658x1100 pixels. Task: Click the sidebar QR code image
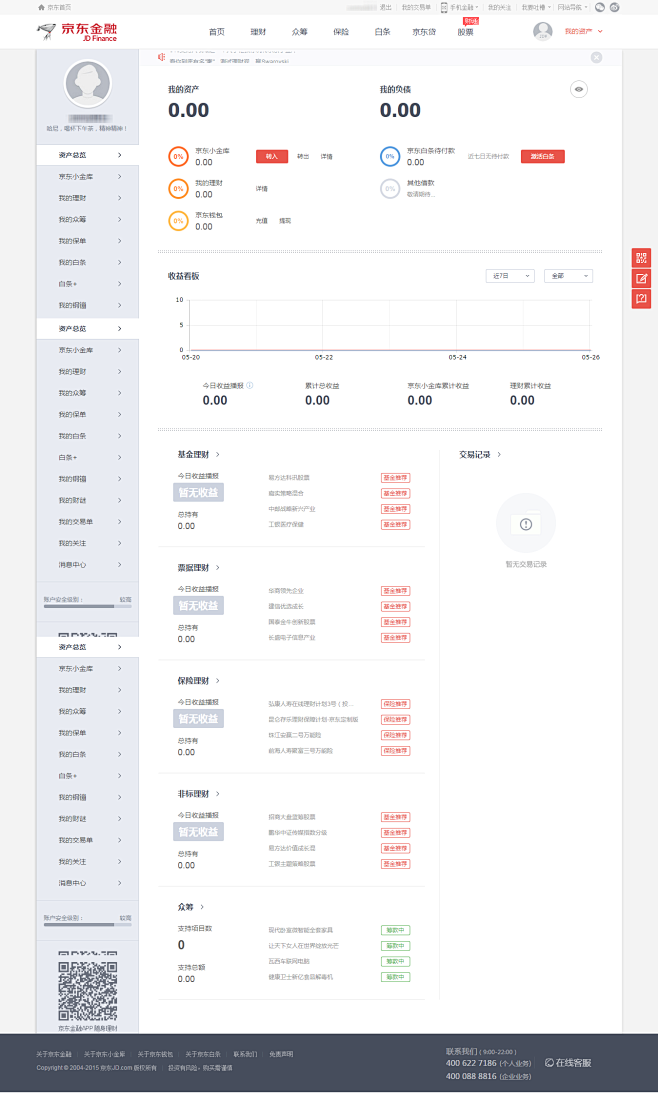[x=88, y=991]
